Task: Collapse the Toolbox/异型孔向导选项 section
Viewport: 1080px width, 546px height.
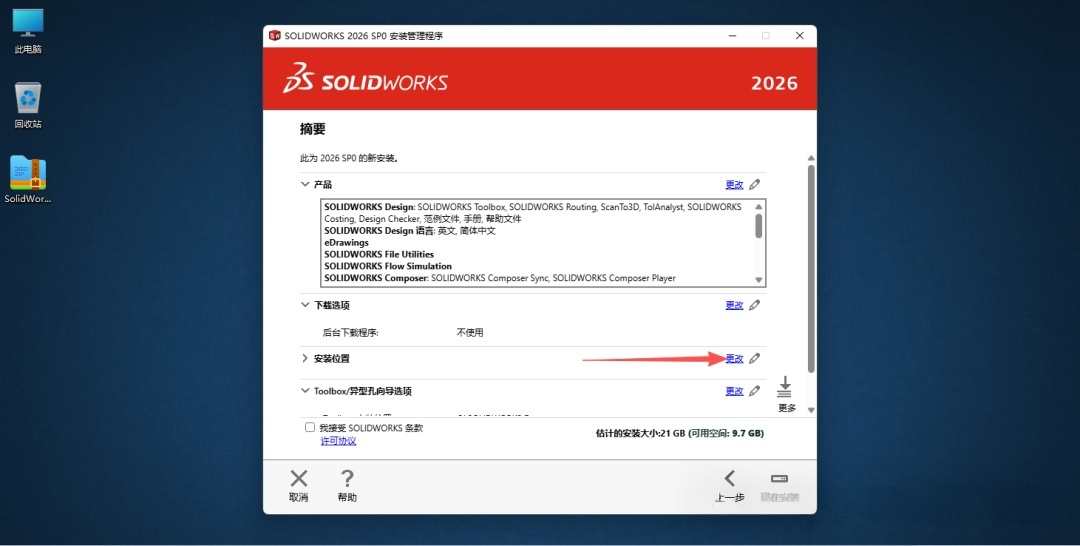Action: tap(305, 391)
